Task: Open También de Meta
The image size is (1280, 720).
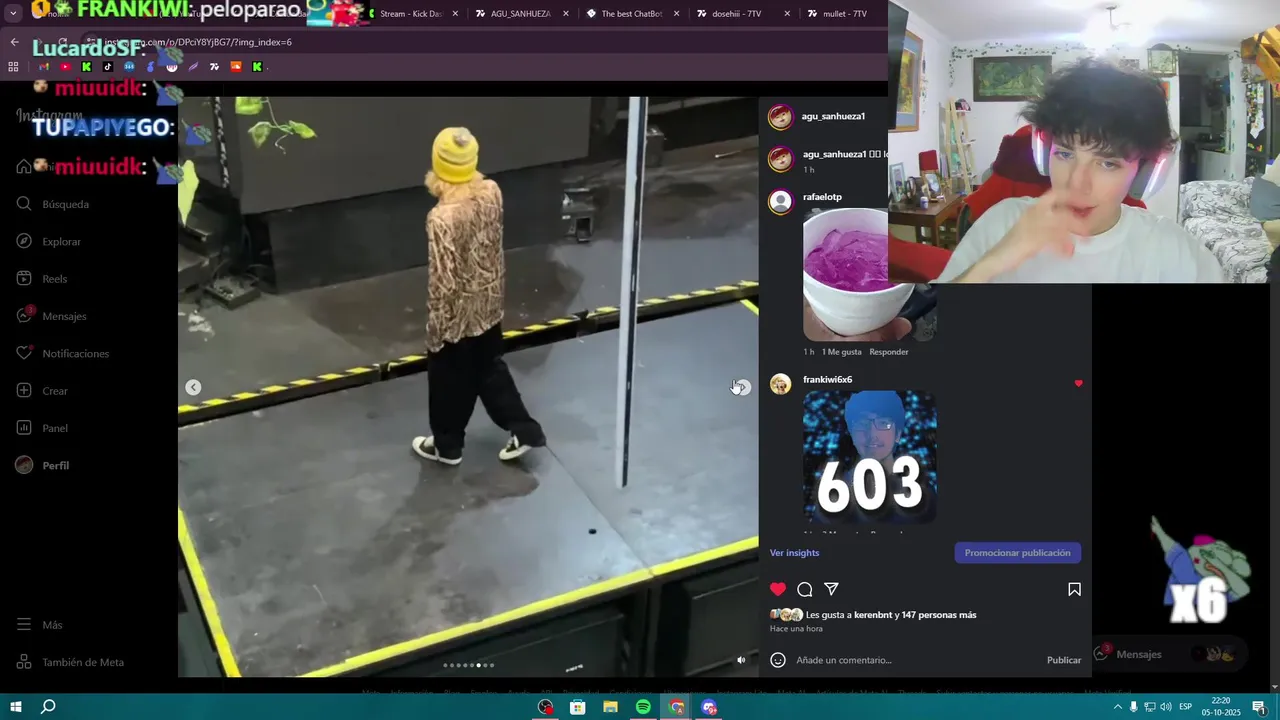Action: (x=70, y=662)
